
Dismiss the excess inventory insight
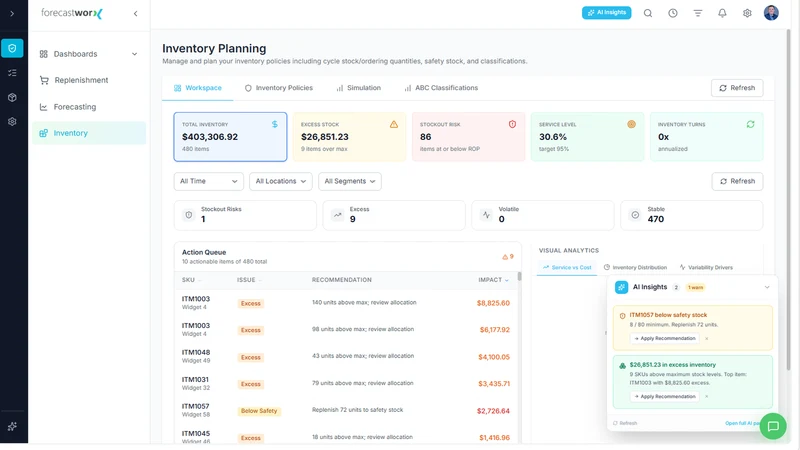(x=707, y=396)
